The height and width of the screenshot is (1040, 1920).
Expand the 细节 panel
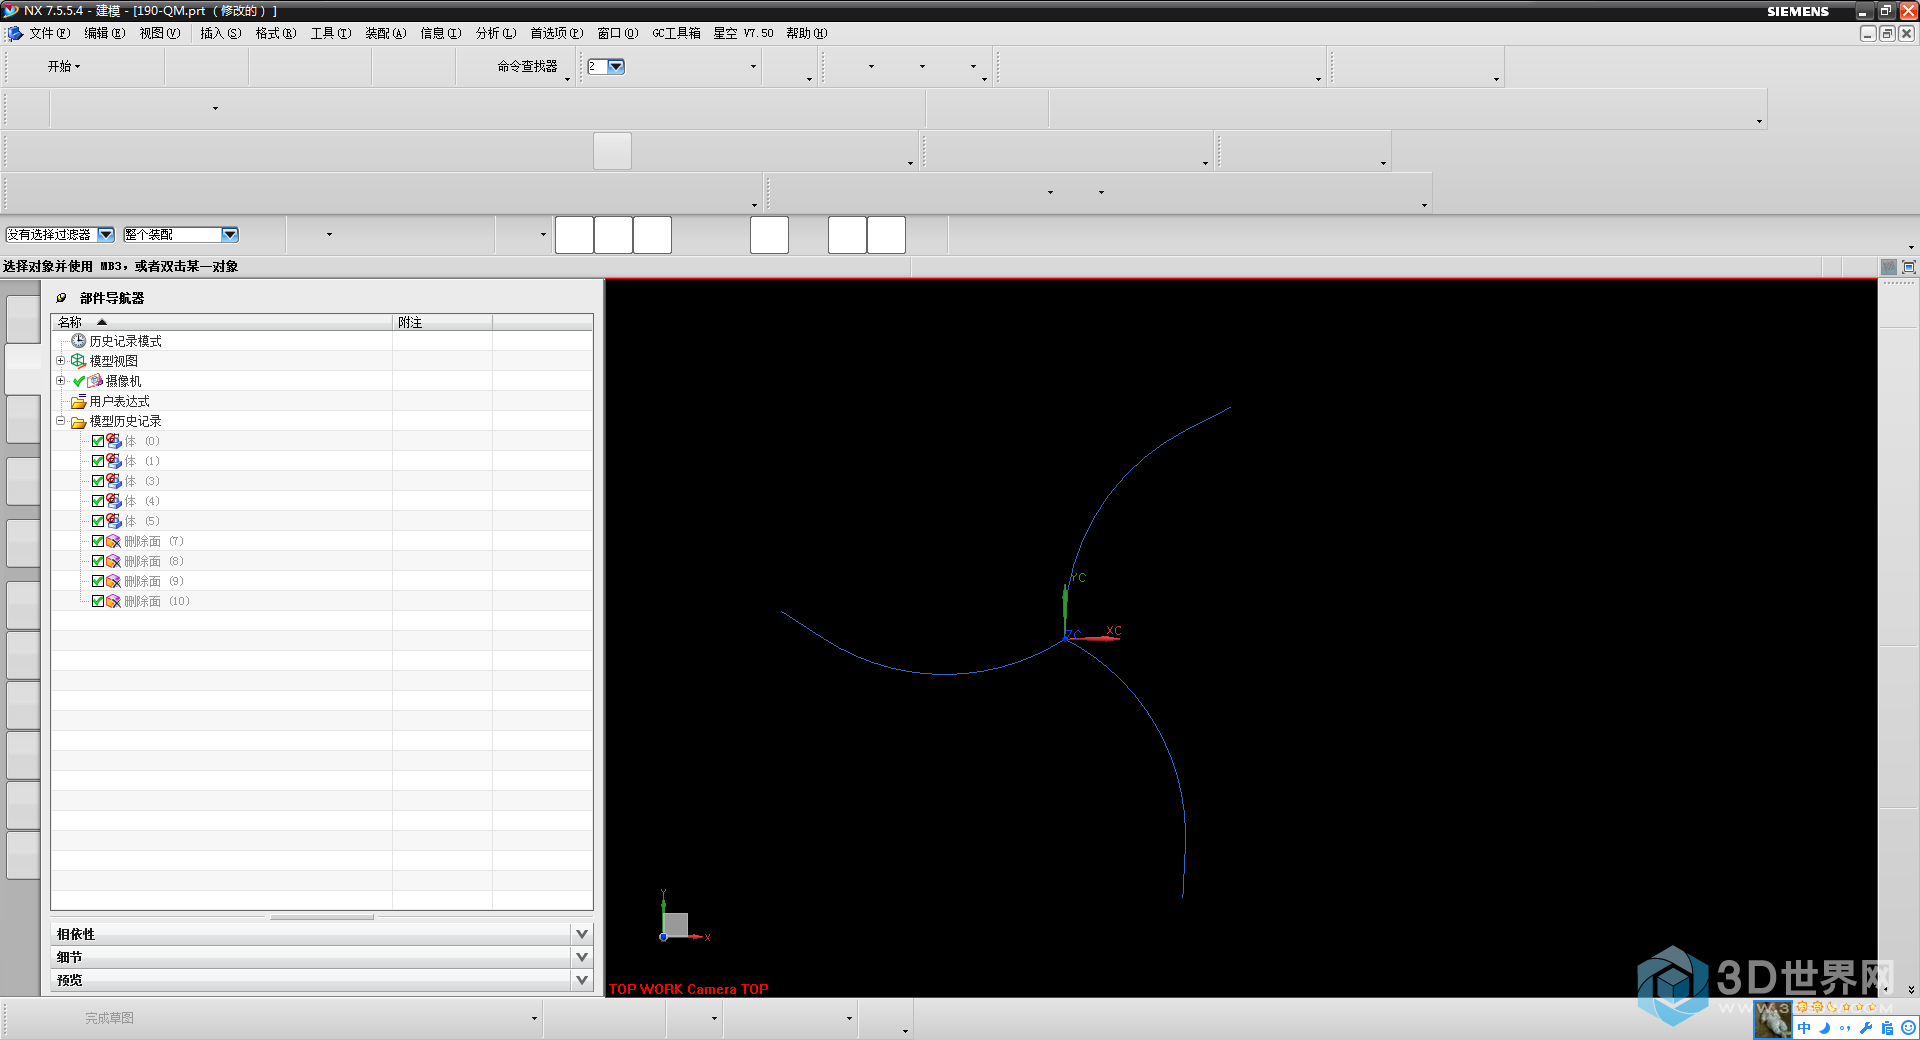click(582, 957)
